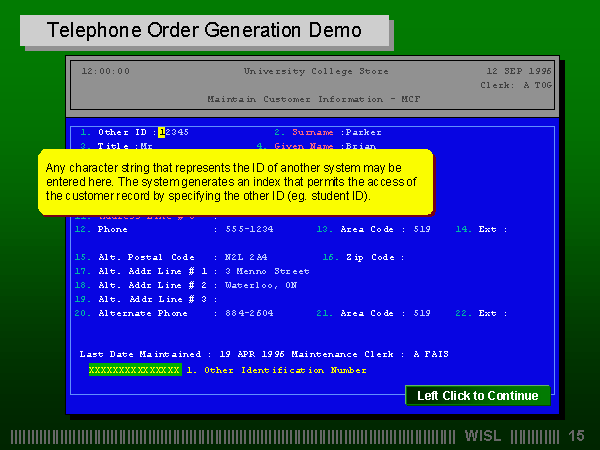Click the green XXXXXXXXXXXXXX highlighted prompt field
600x450 pixels.
pyautogui.click(x=134, y=370)
